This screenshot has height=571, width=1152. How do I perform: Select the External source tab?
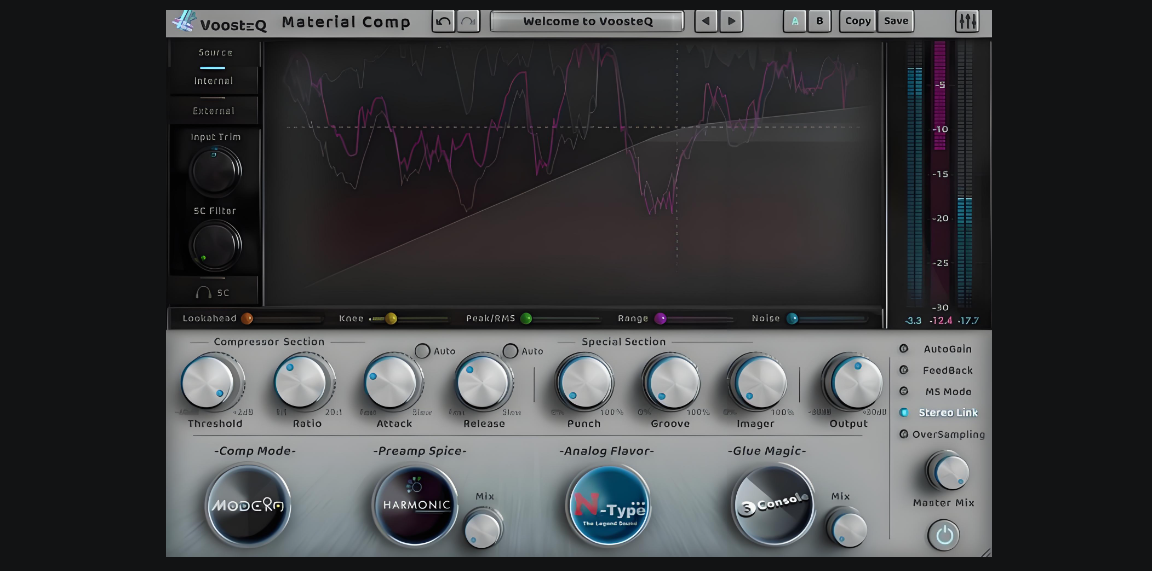click(214, 111)
